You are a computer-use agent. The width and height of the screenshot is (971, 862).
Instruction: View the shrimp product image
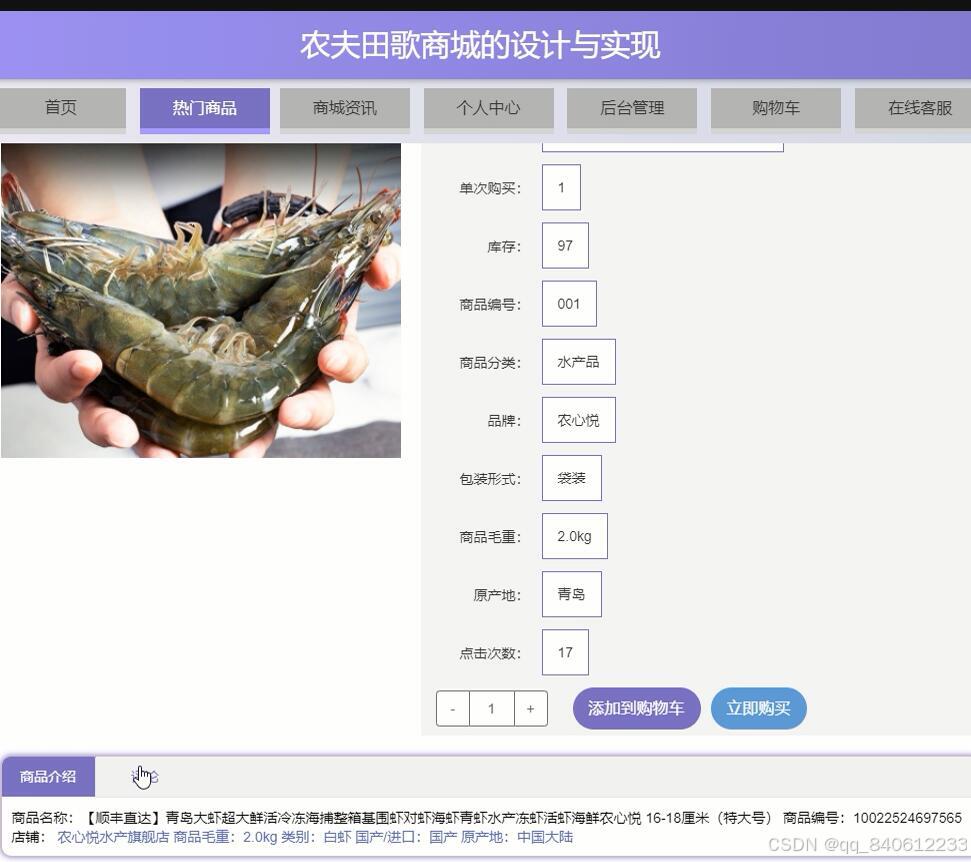pyautogui.click(x=200, y=300)
